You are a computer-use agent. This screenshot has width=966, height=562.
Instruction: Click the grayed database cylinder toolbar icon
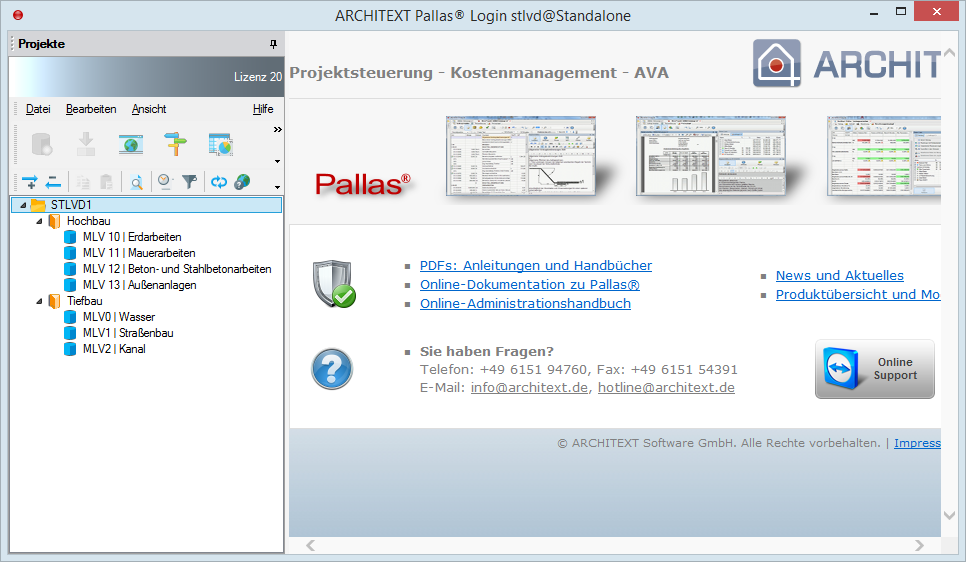coord(42,144)
